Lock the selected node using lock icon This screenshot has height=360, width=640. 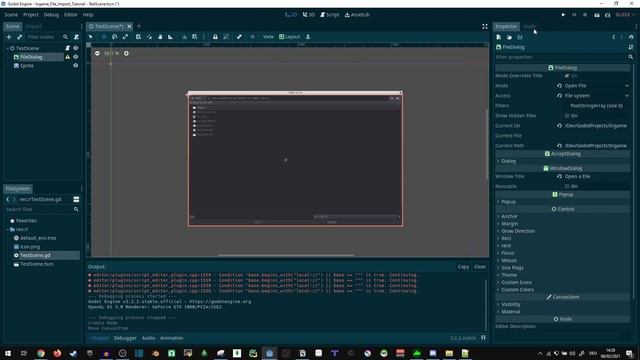pos(215,37)
